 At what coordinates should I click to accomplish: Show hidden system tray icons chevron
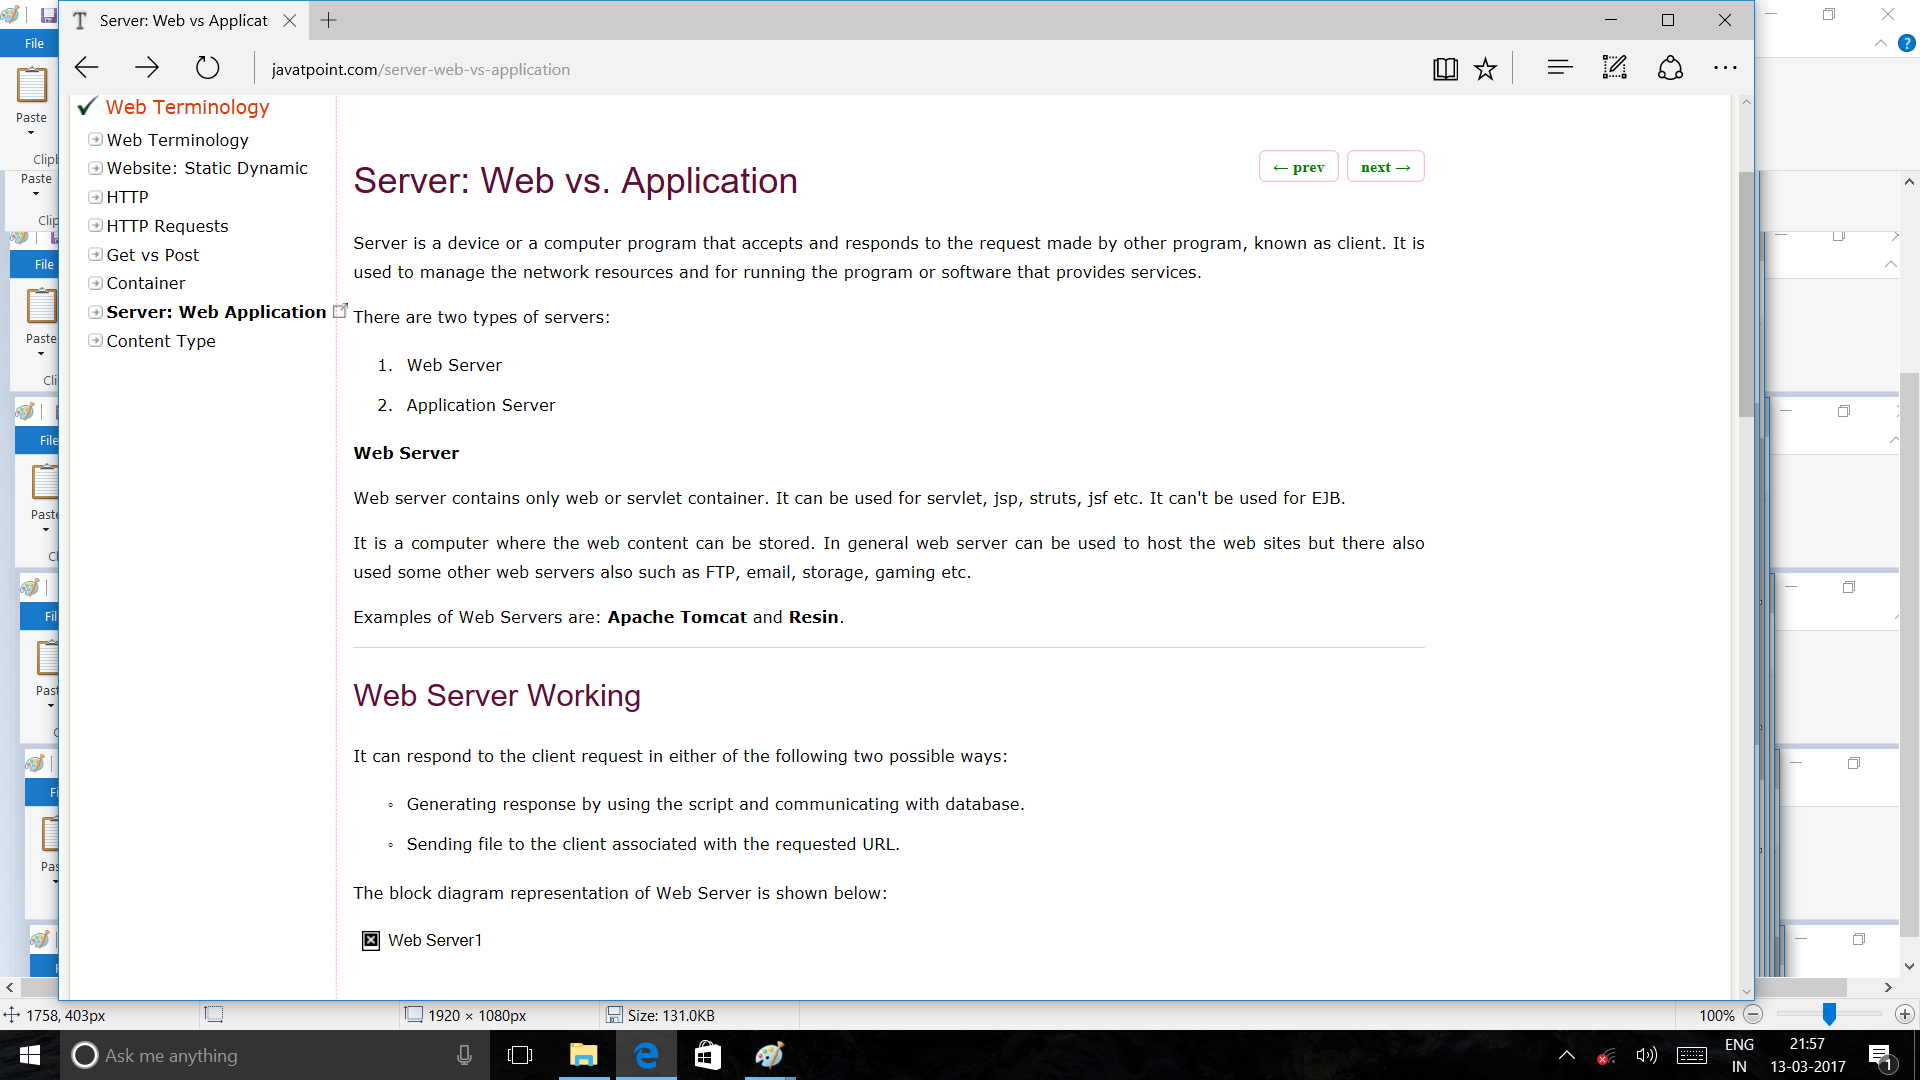pyautogui.click(x=1566, y=1055)
